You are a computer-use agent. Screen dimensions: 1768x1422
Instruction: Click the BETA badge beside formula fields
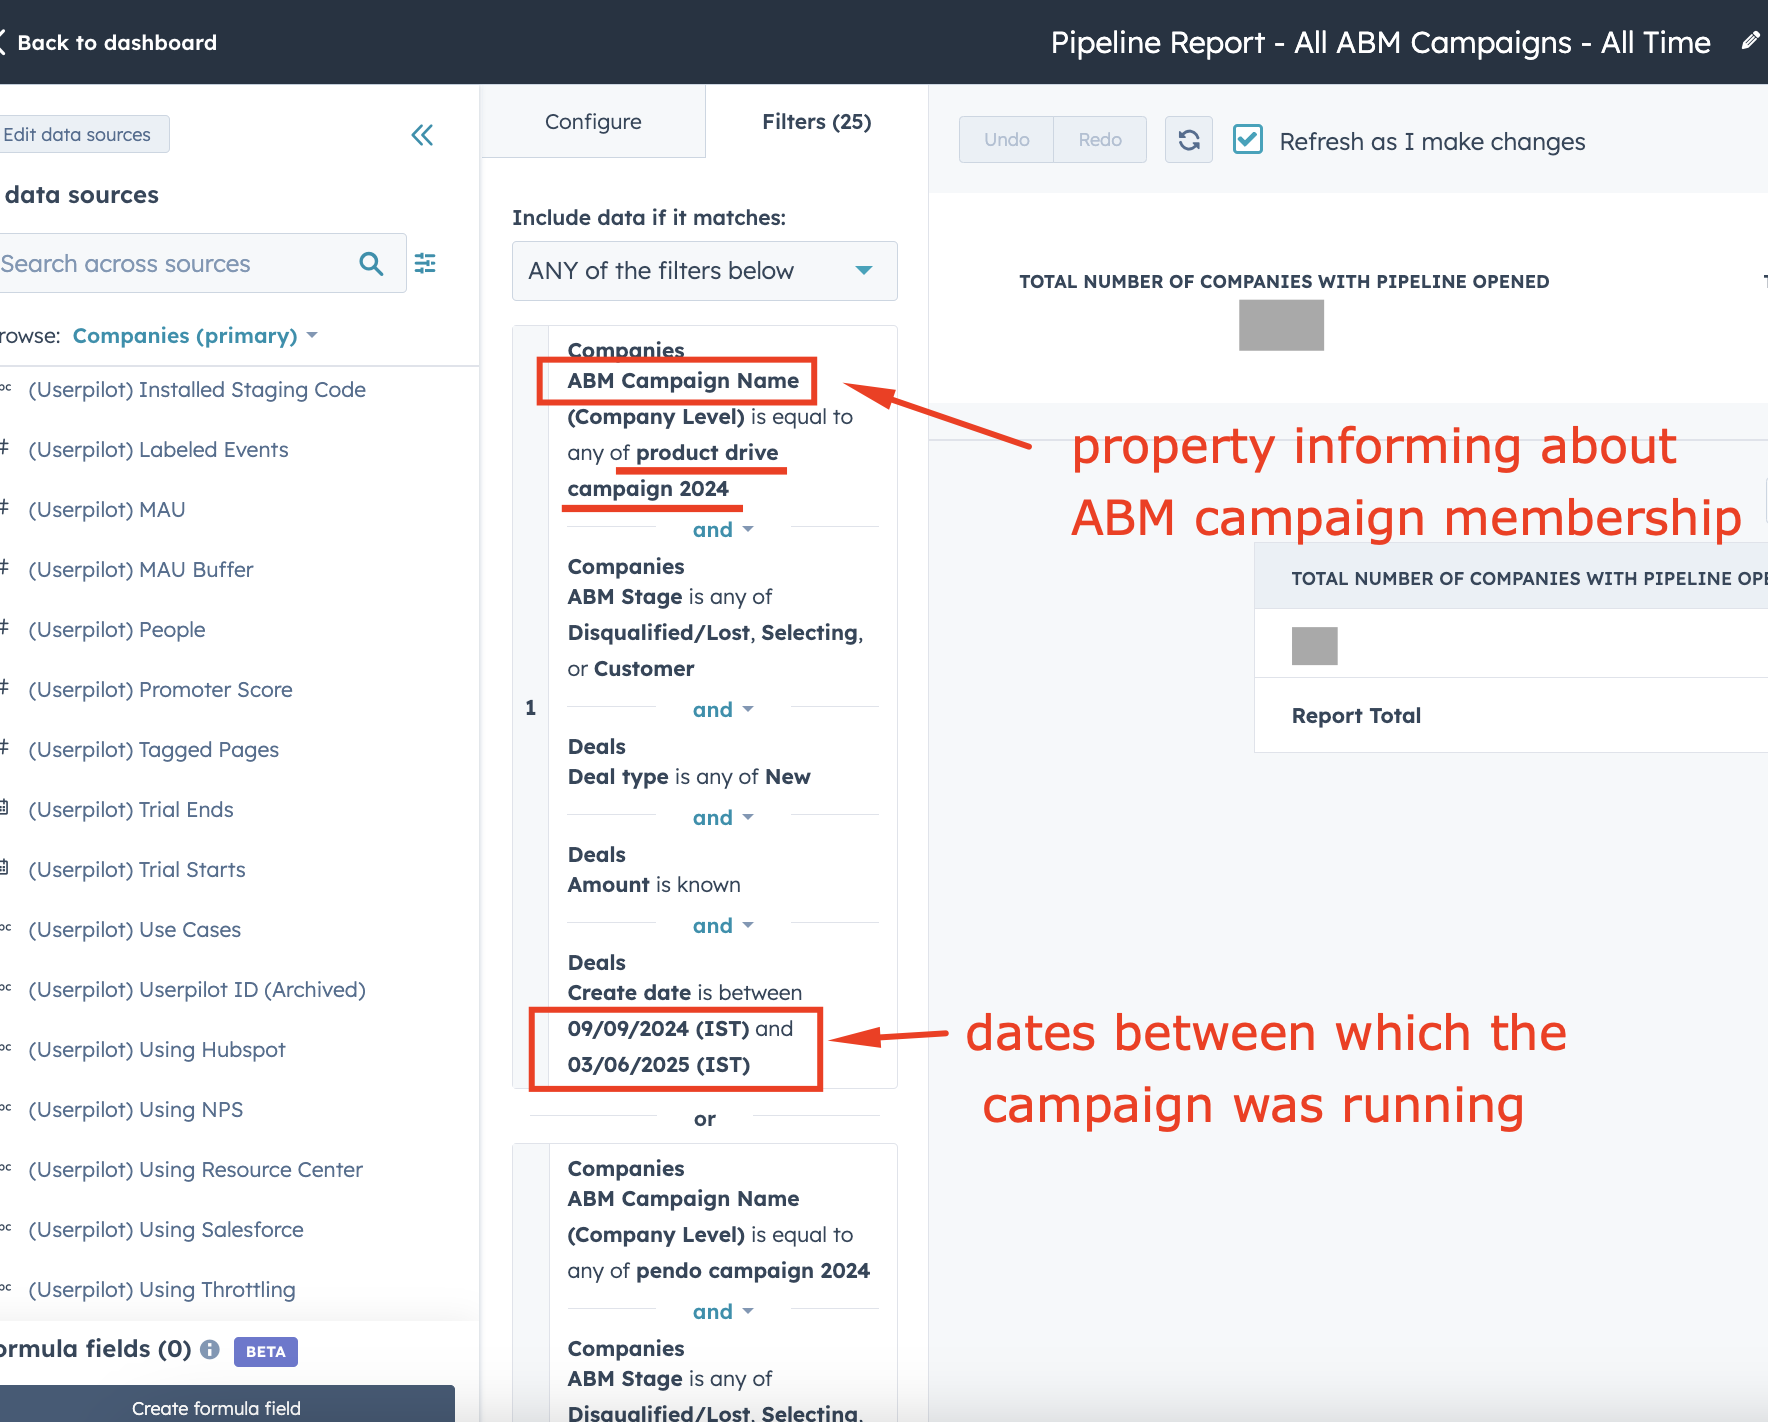pos(266,1351)
